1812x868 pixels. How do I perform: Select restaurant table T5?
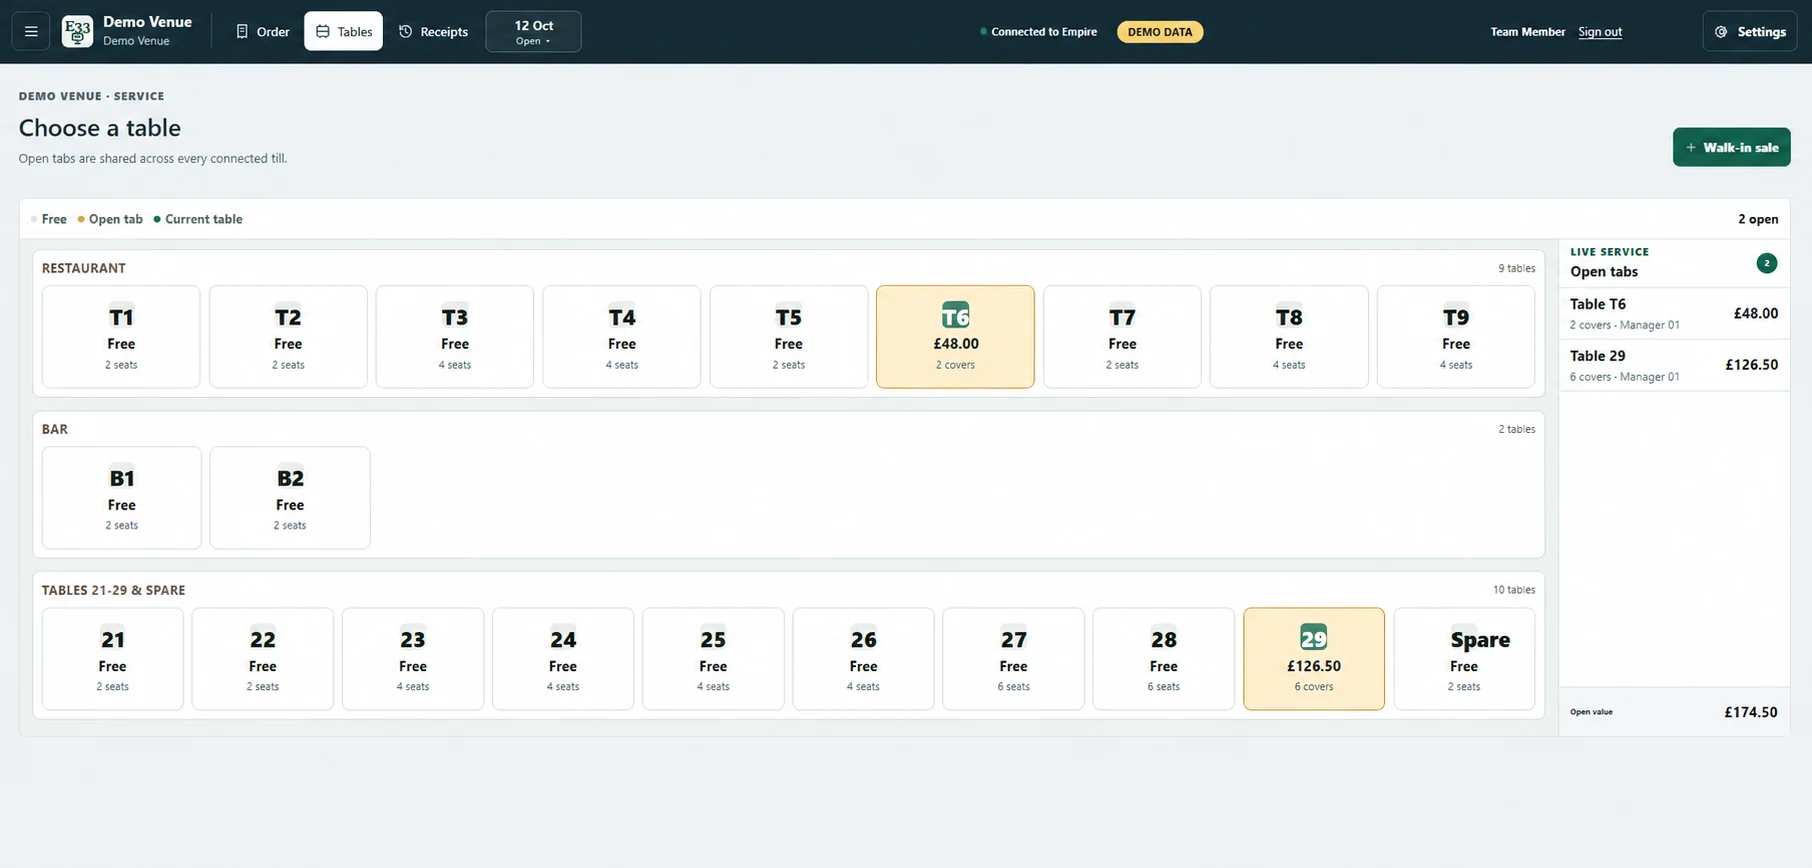click(x=789, y=337)
